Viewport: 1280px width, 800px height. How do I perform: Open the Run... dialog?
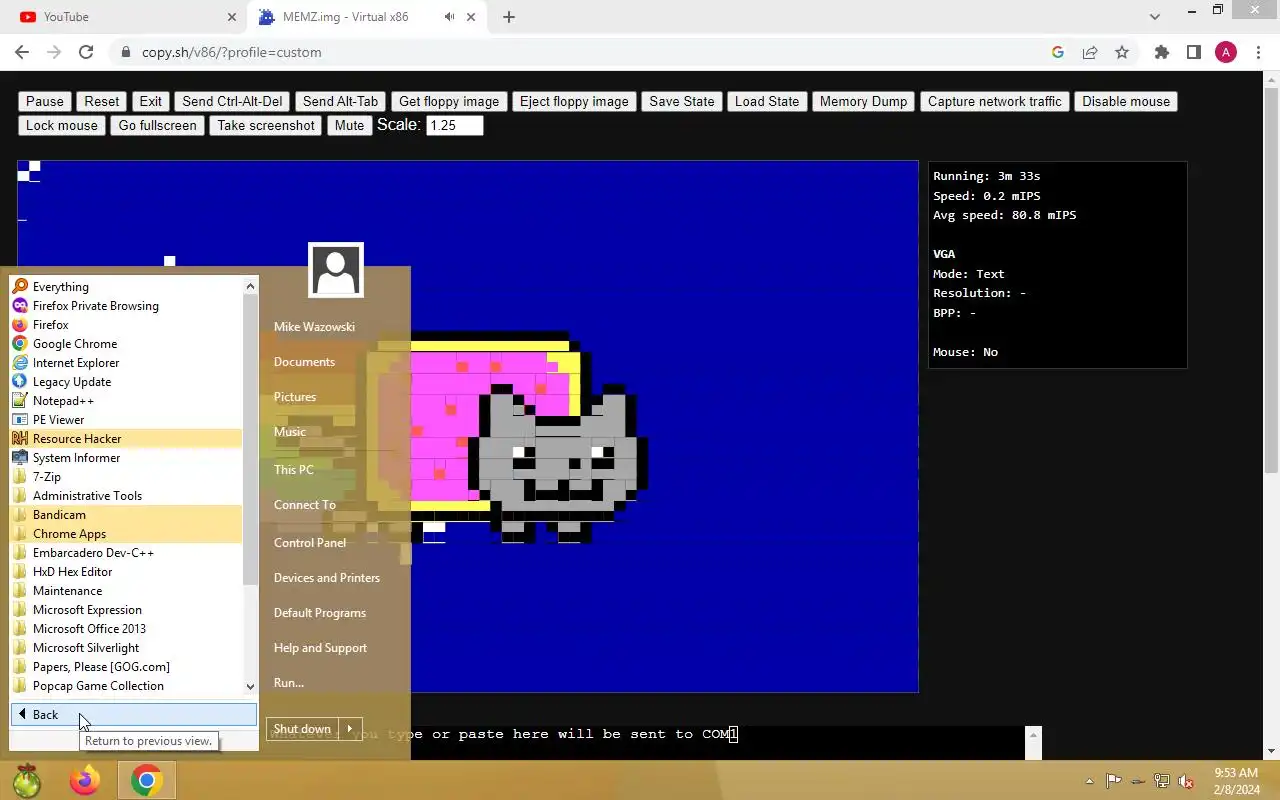coord(289,683)
